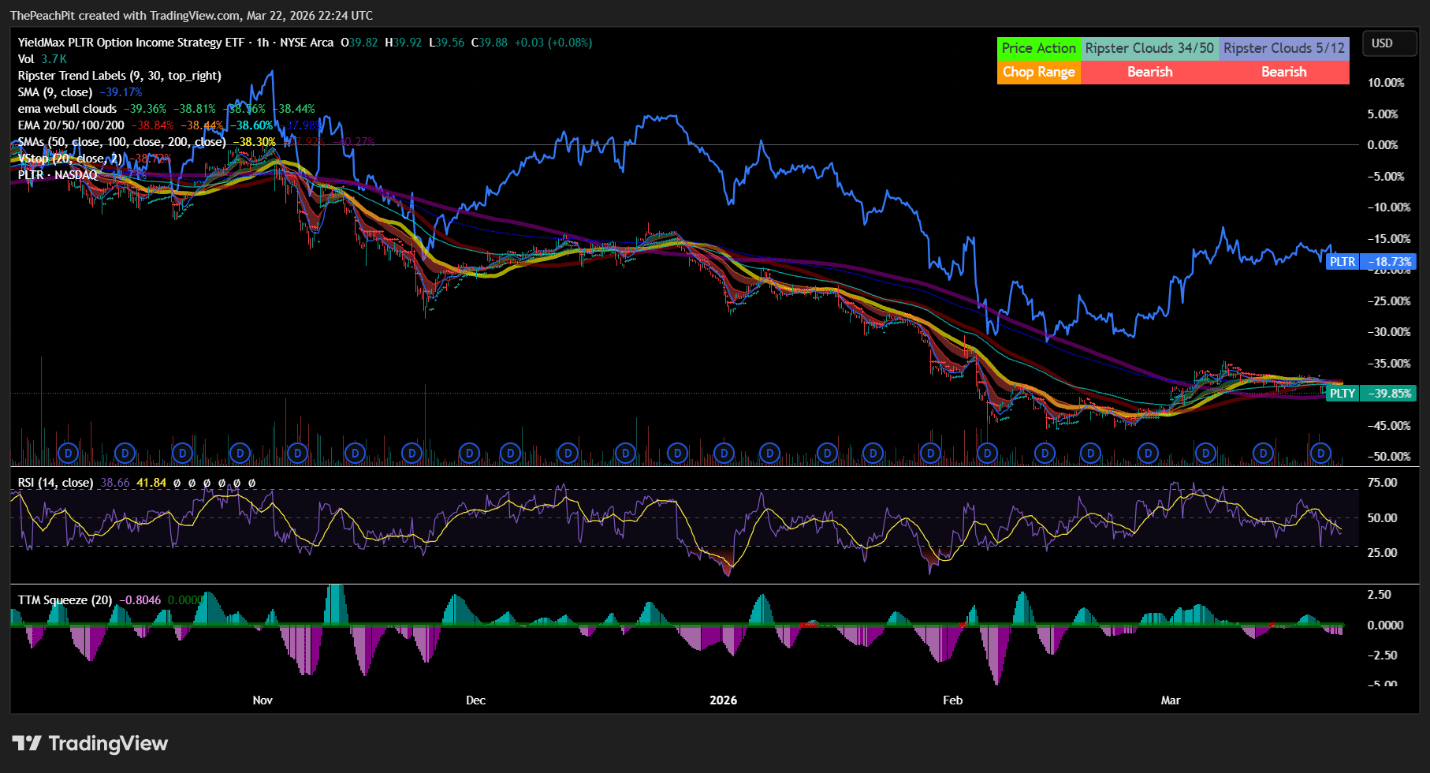1430x773 pixels.
Task: Click the TradingView logo
Action: click(90, 744)
